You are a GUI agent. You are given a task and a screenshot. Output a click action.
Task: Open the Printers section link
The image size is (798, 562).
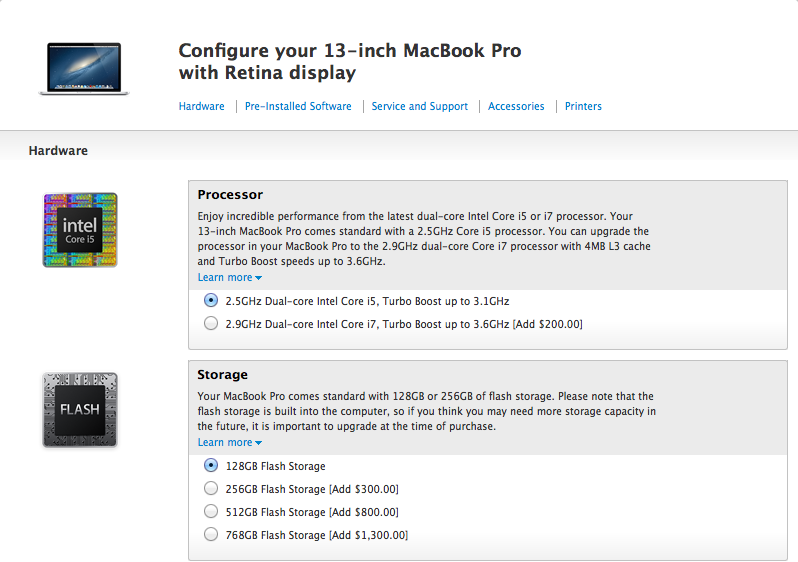583,106
